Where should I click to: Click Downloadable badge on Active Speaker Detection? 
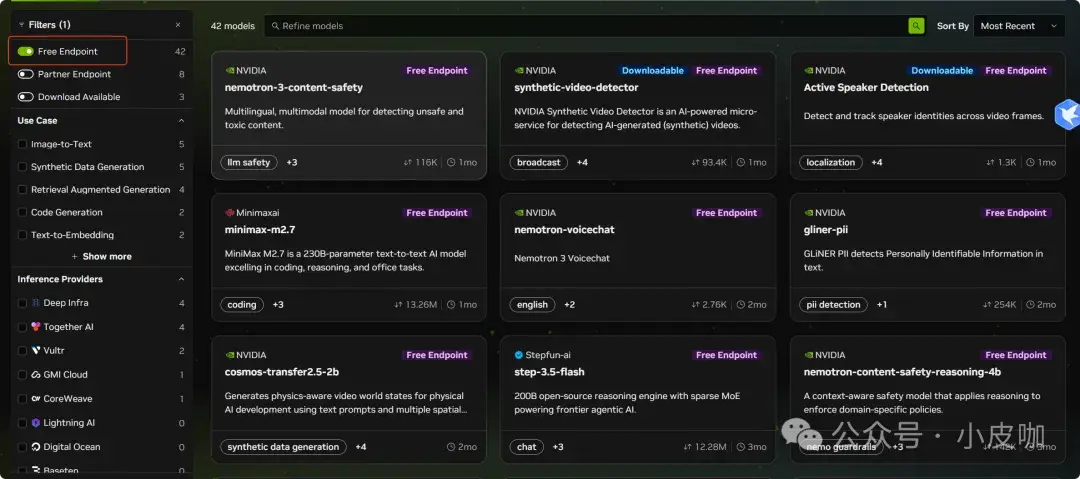(x=942, y=70)
